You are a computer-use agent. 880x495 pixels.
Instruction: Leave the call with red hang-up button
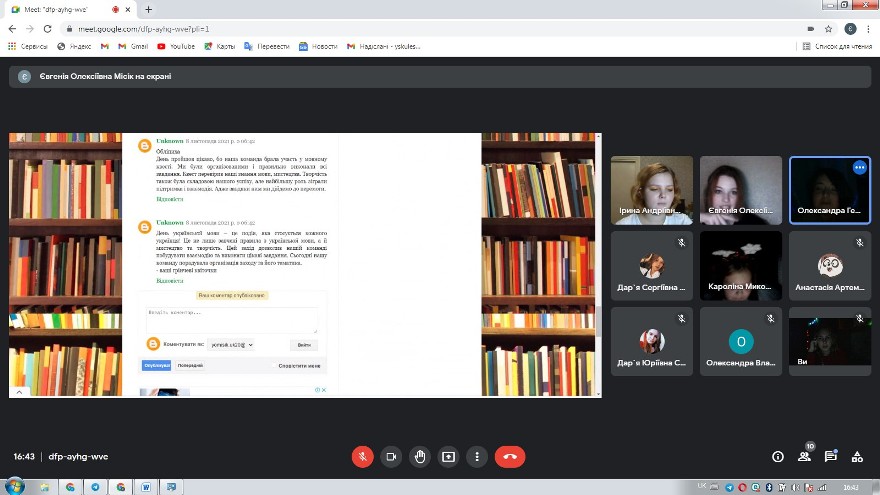(510, 456)
